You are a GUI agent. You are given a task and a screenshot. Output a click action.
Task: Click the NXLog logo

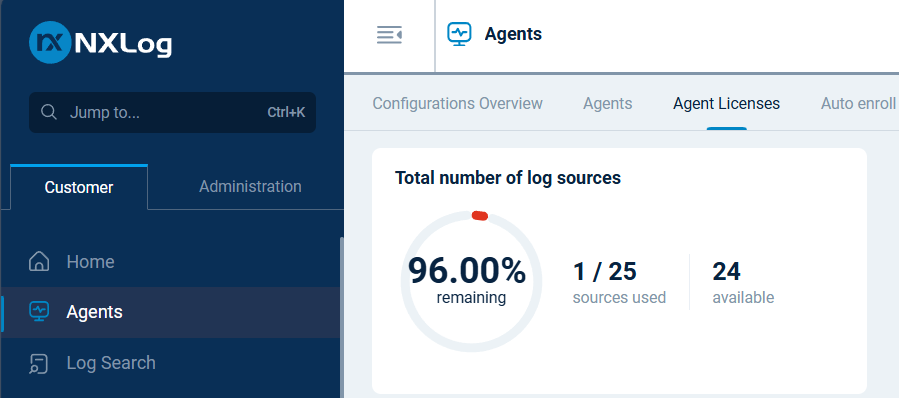pyautogui.click(x=100, y=42)
